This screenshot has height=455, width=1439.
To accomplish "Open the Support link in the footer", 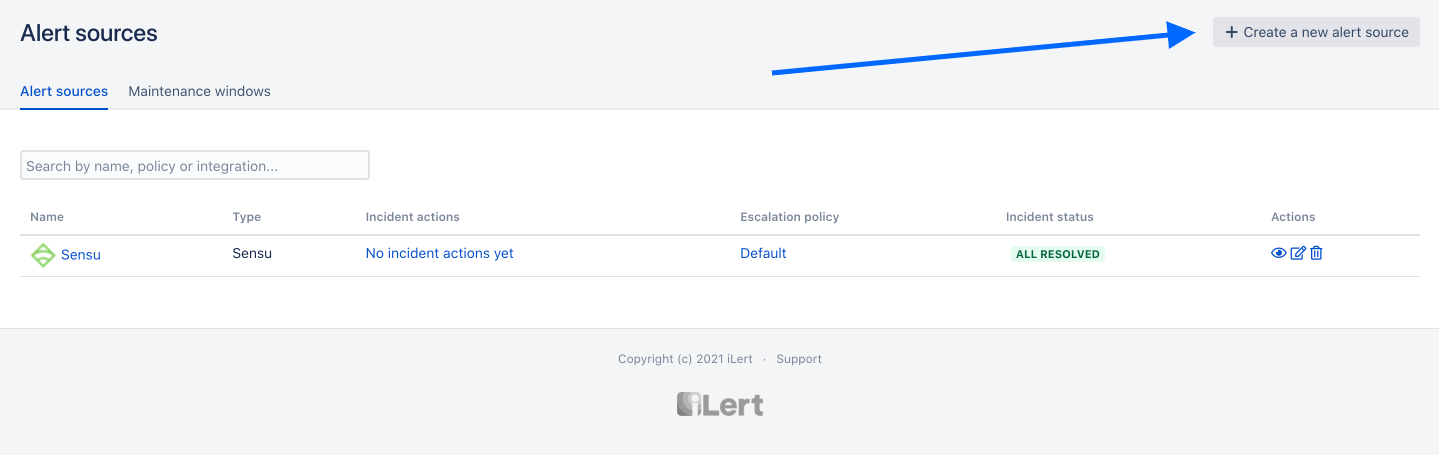I will [798, 359].
